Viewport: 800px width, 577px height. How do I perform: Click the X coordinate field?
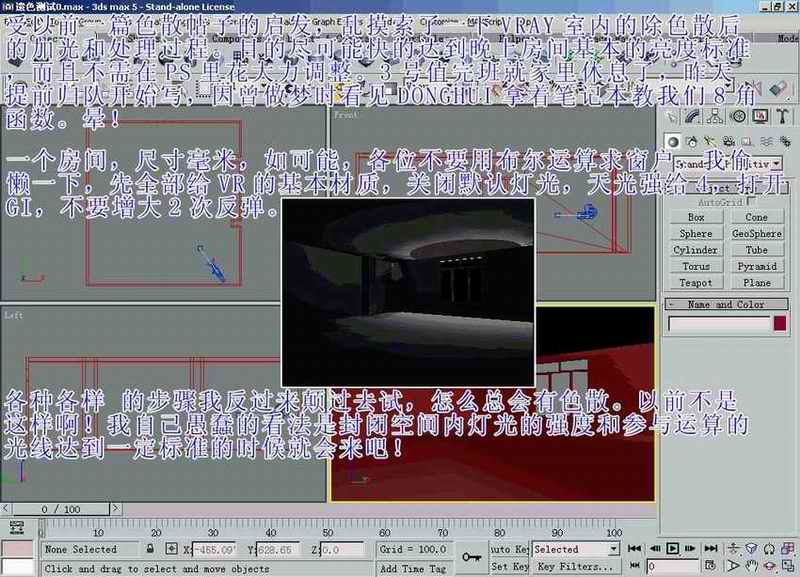click(214, 549)
